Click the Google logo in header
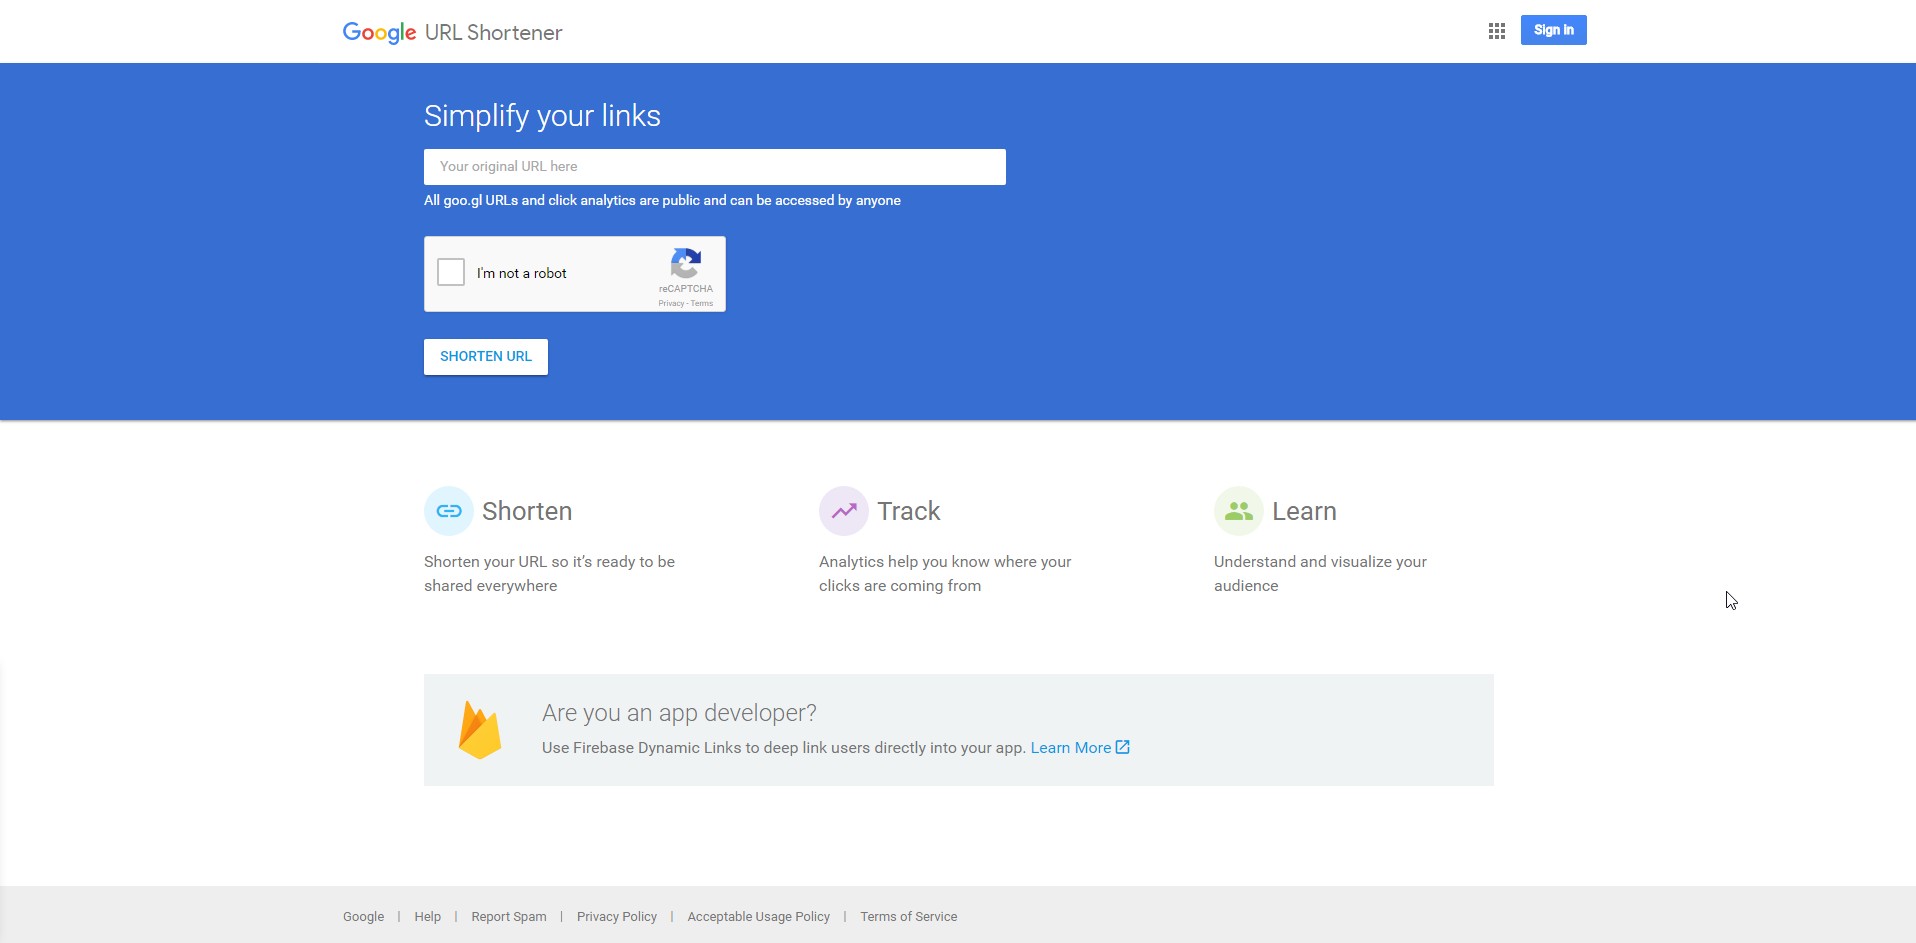Screen dimensions: 1916x943 [x=379, y=32]
